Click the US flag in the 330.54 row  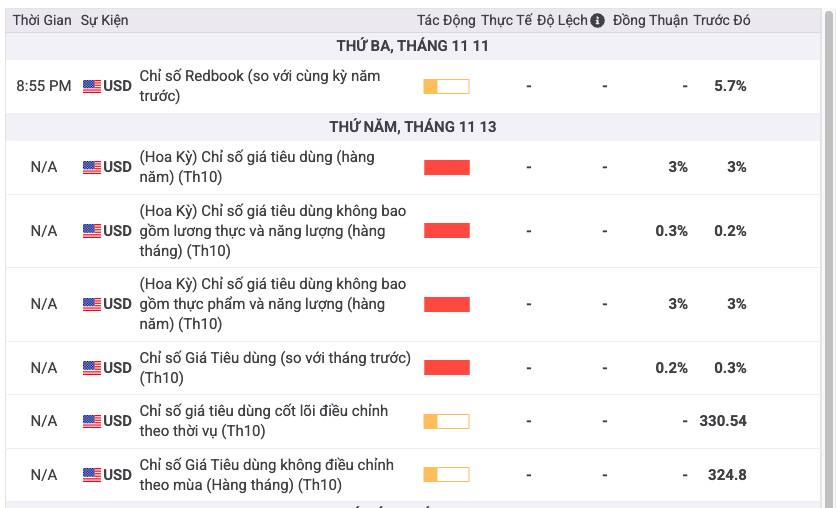coord(92,421)
